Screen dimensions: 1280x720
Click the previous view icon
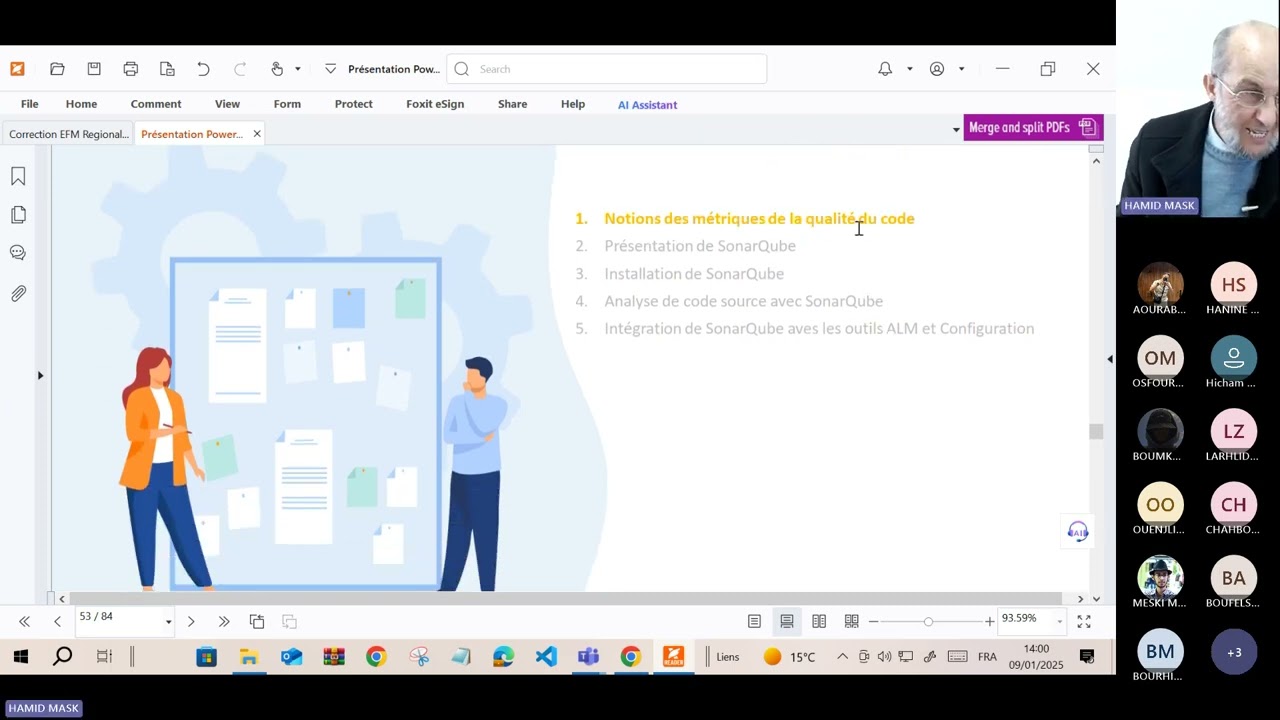pyautogui.click(x=257, y=622)
